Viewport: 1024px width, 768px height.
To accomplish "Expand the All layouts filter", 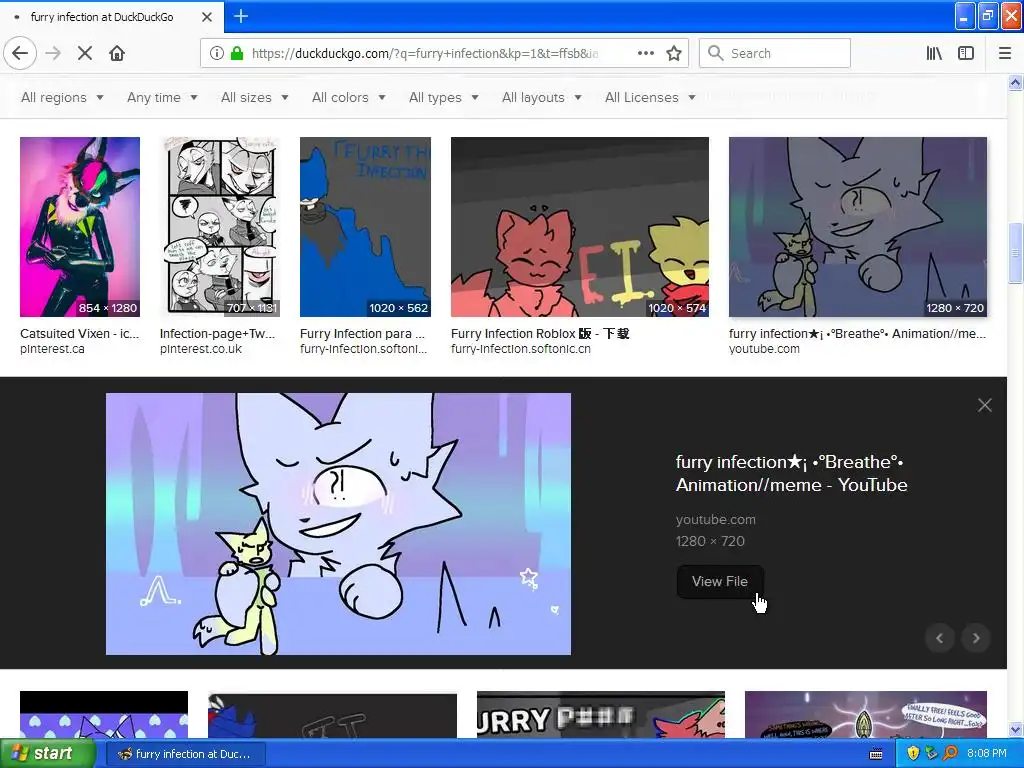I will (x=541, y=97).
